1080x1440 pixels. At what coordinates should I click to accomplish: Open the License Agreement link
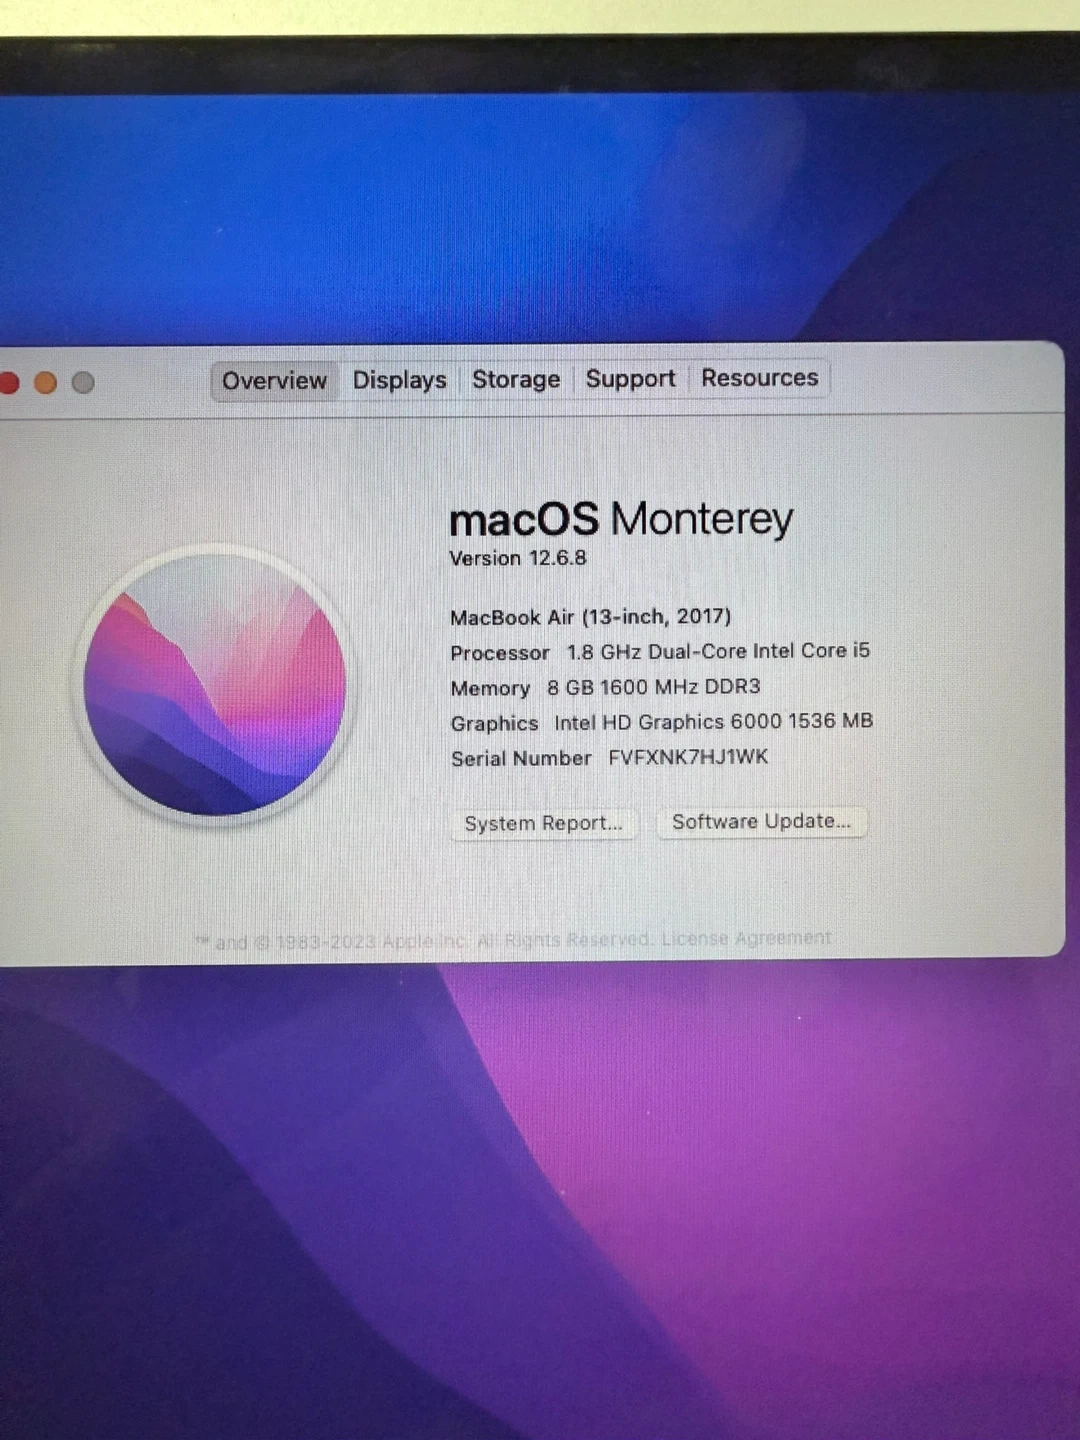coord(746,938)
